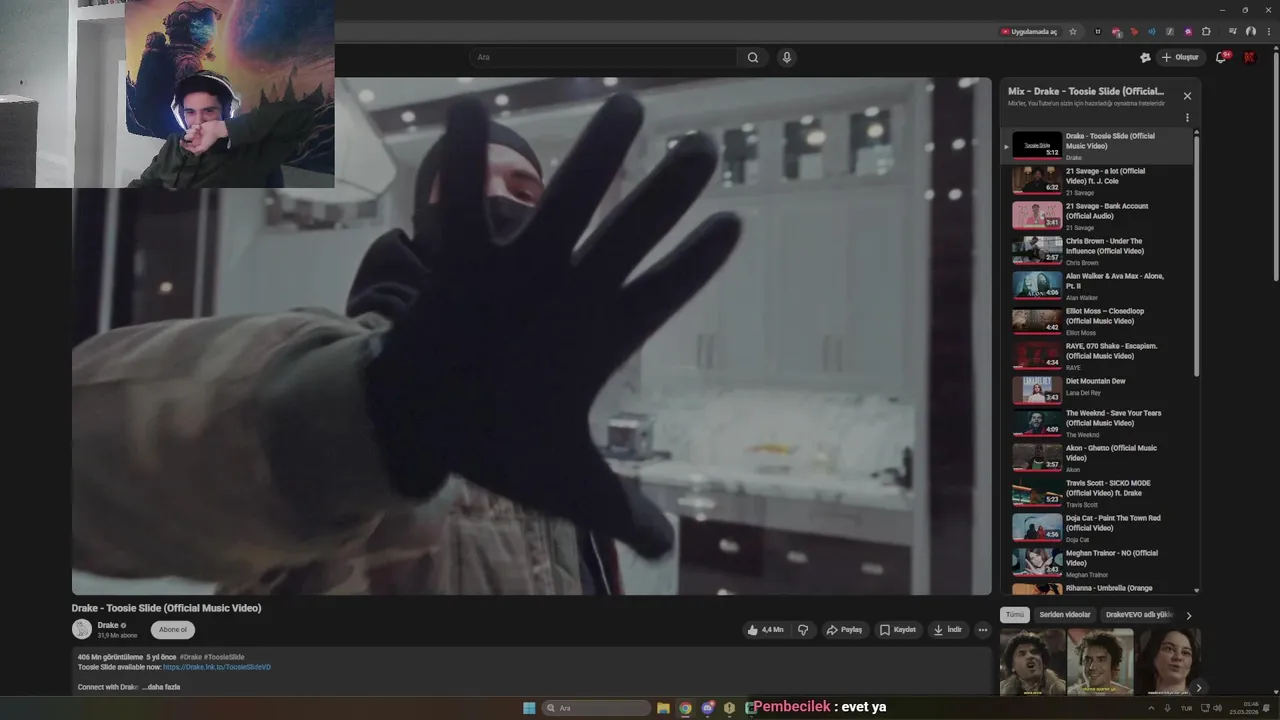Expand description with ...daha fazla

click(161, 687)
